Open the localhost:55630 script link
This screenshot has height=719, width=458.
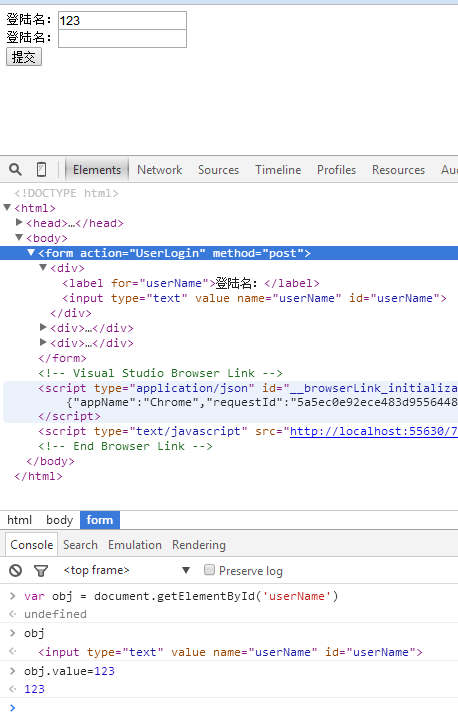click(x=374, y=431)
